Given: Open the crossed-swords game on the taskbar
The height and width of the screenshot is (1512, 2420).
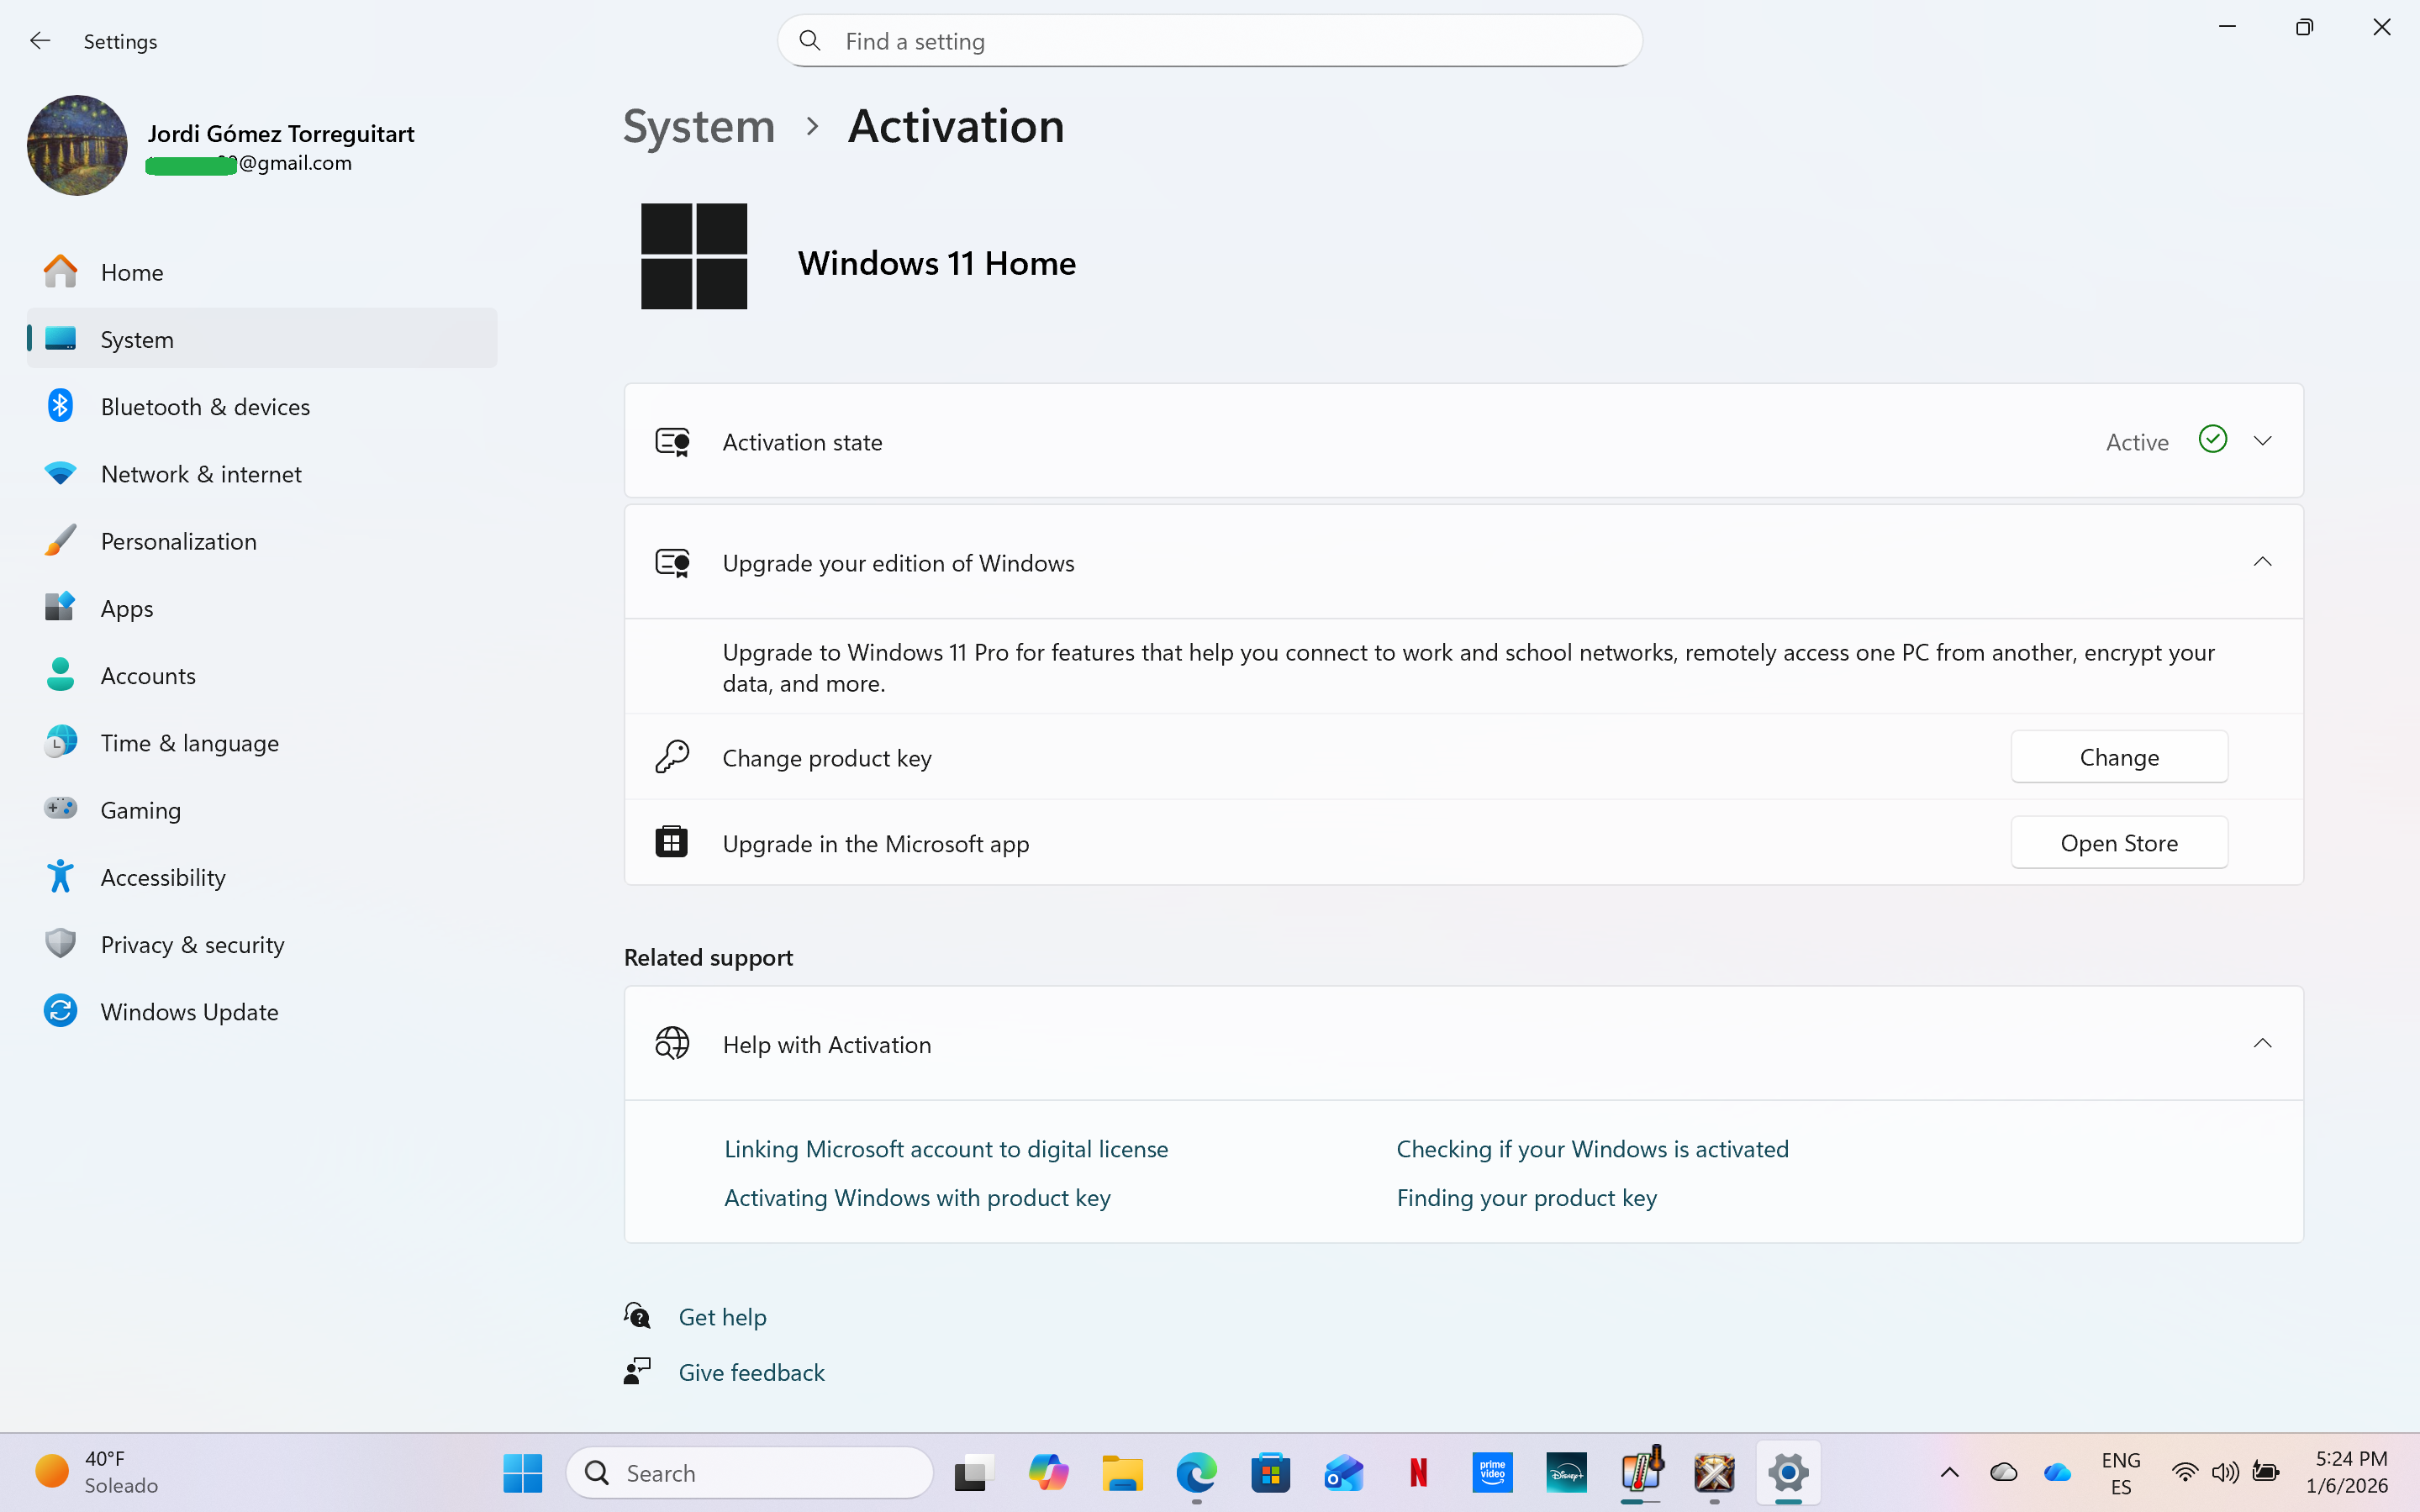Looking at the screenshot, I should [x=1714, y=1473].
